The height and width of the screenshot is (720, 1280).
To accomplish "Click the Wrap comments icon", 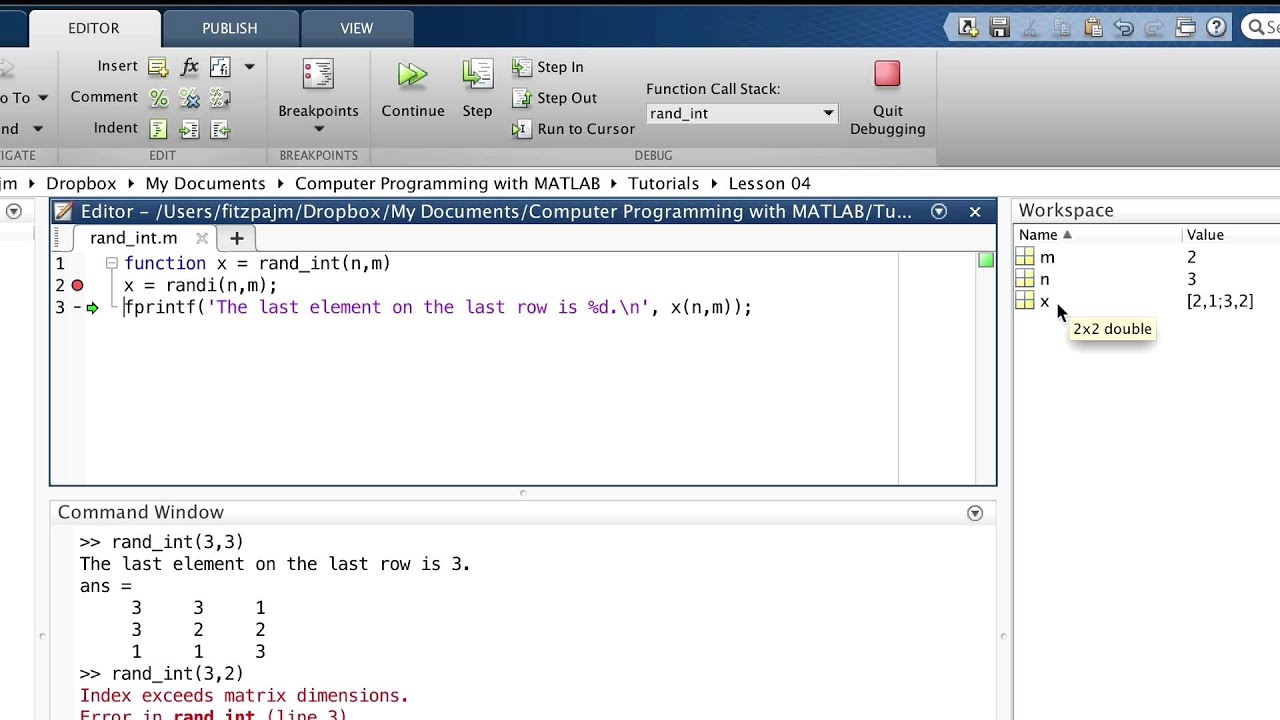I will pos(220,98).
